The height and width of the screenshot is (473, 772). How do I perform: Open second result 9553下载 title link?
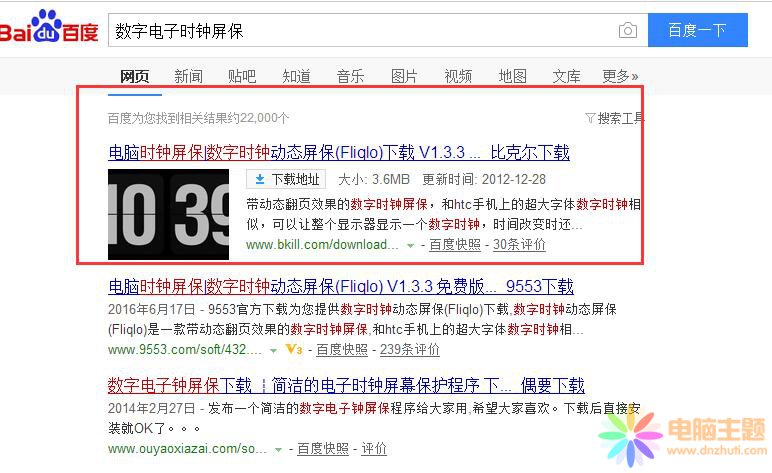point(341,286)
